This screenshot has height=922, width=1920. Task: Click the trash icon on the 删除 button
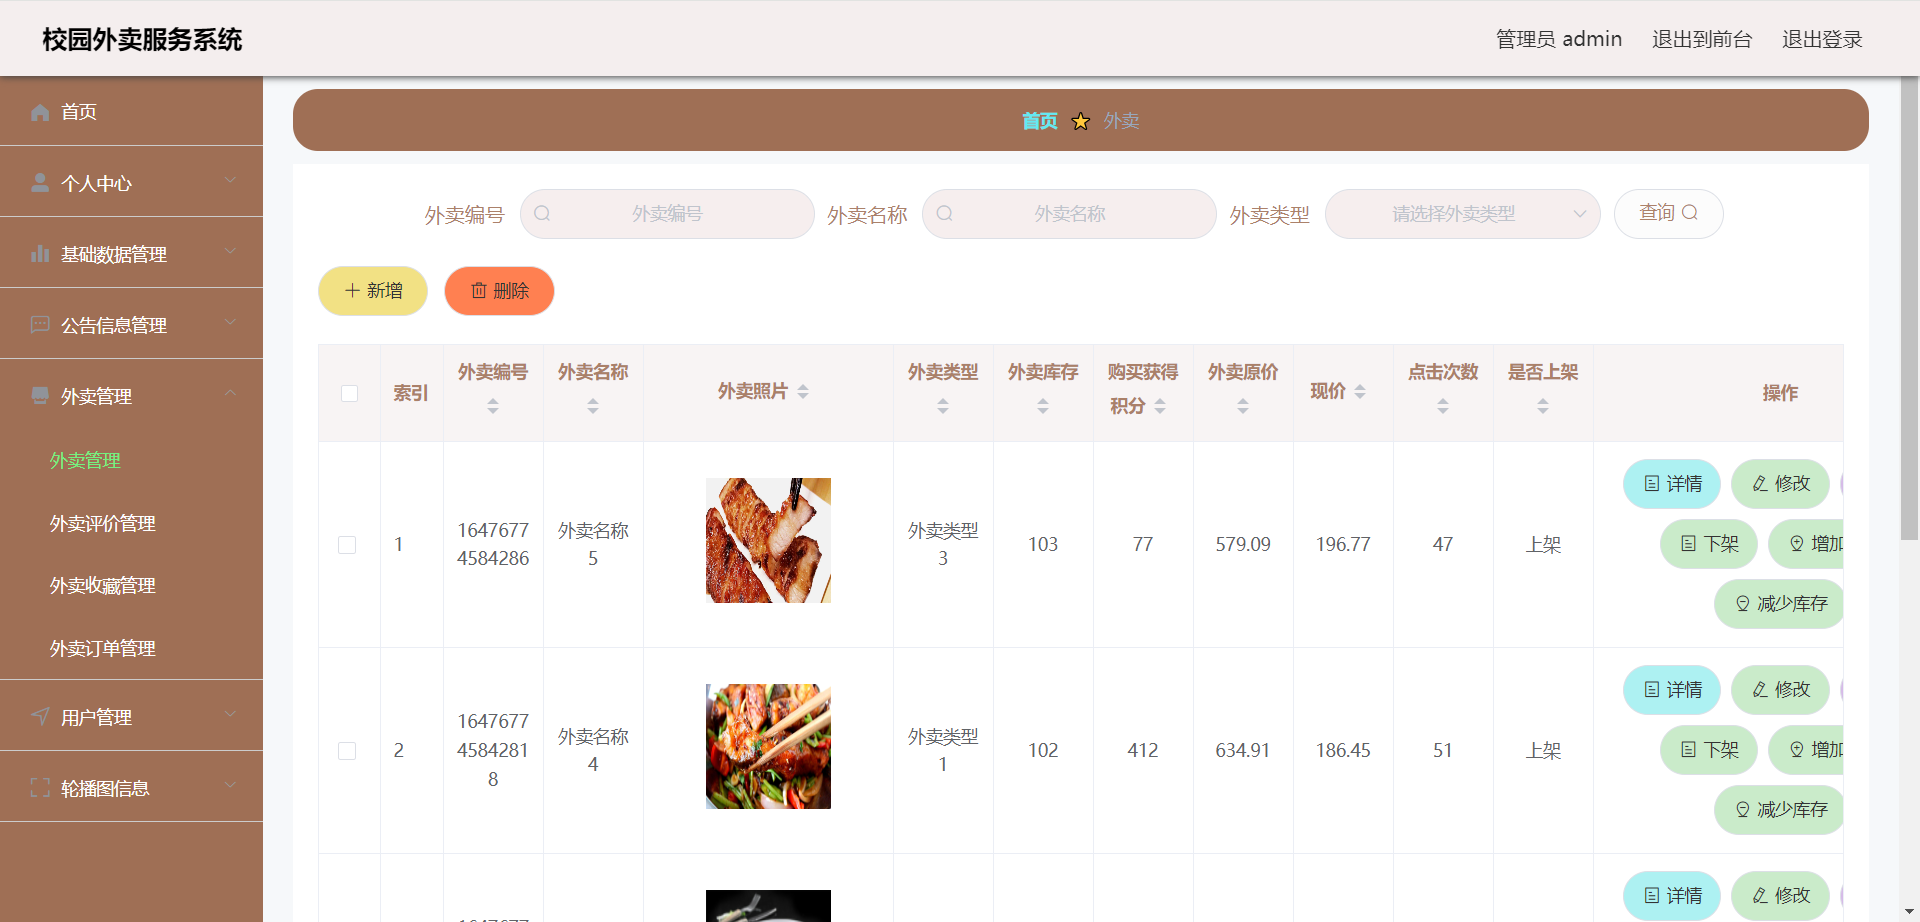478,291
